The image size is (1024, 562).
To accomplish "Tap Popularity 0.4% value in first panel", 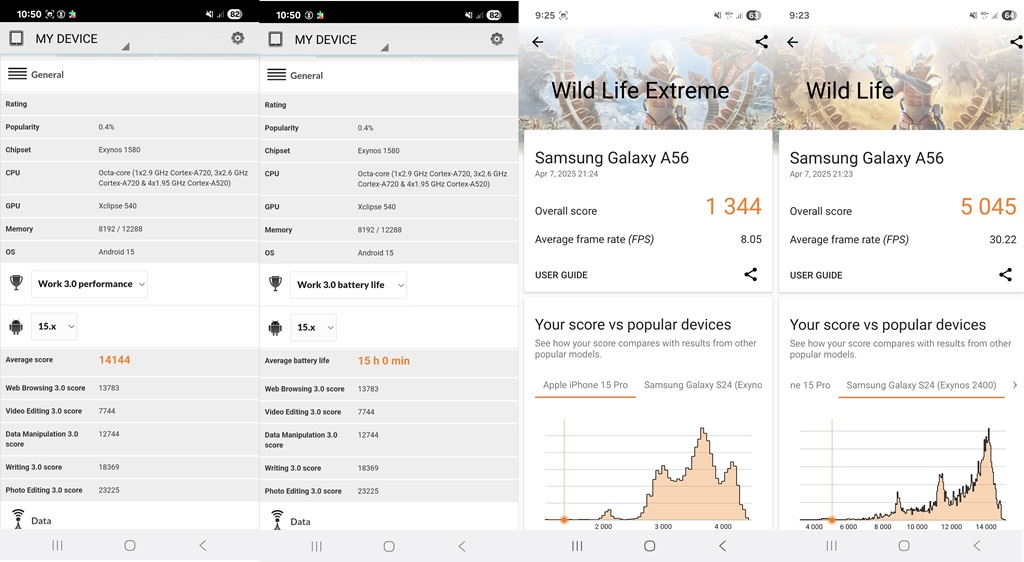I will [x=106, y=127].
